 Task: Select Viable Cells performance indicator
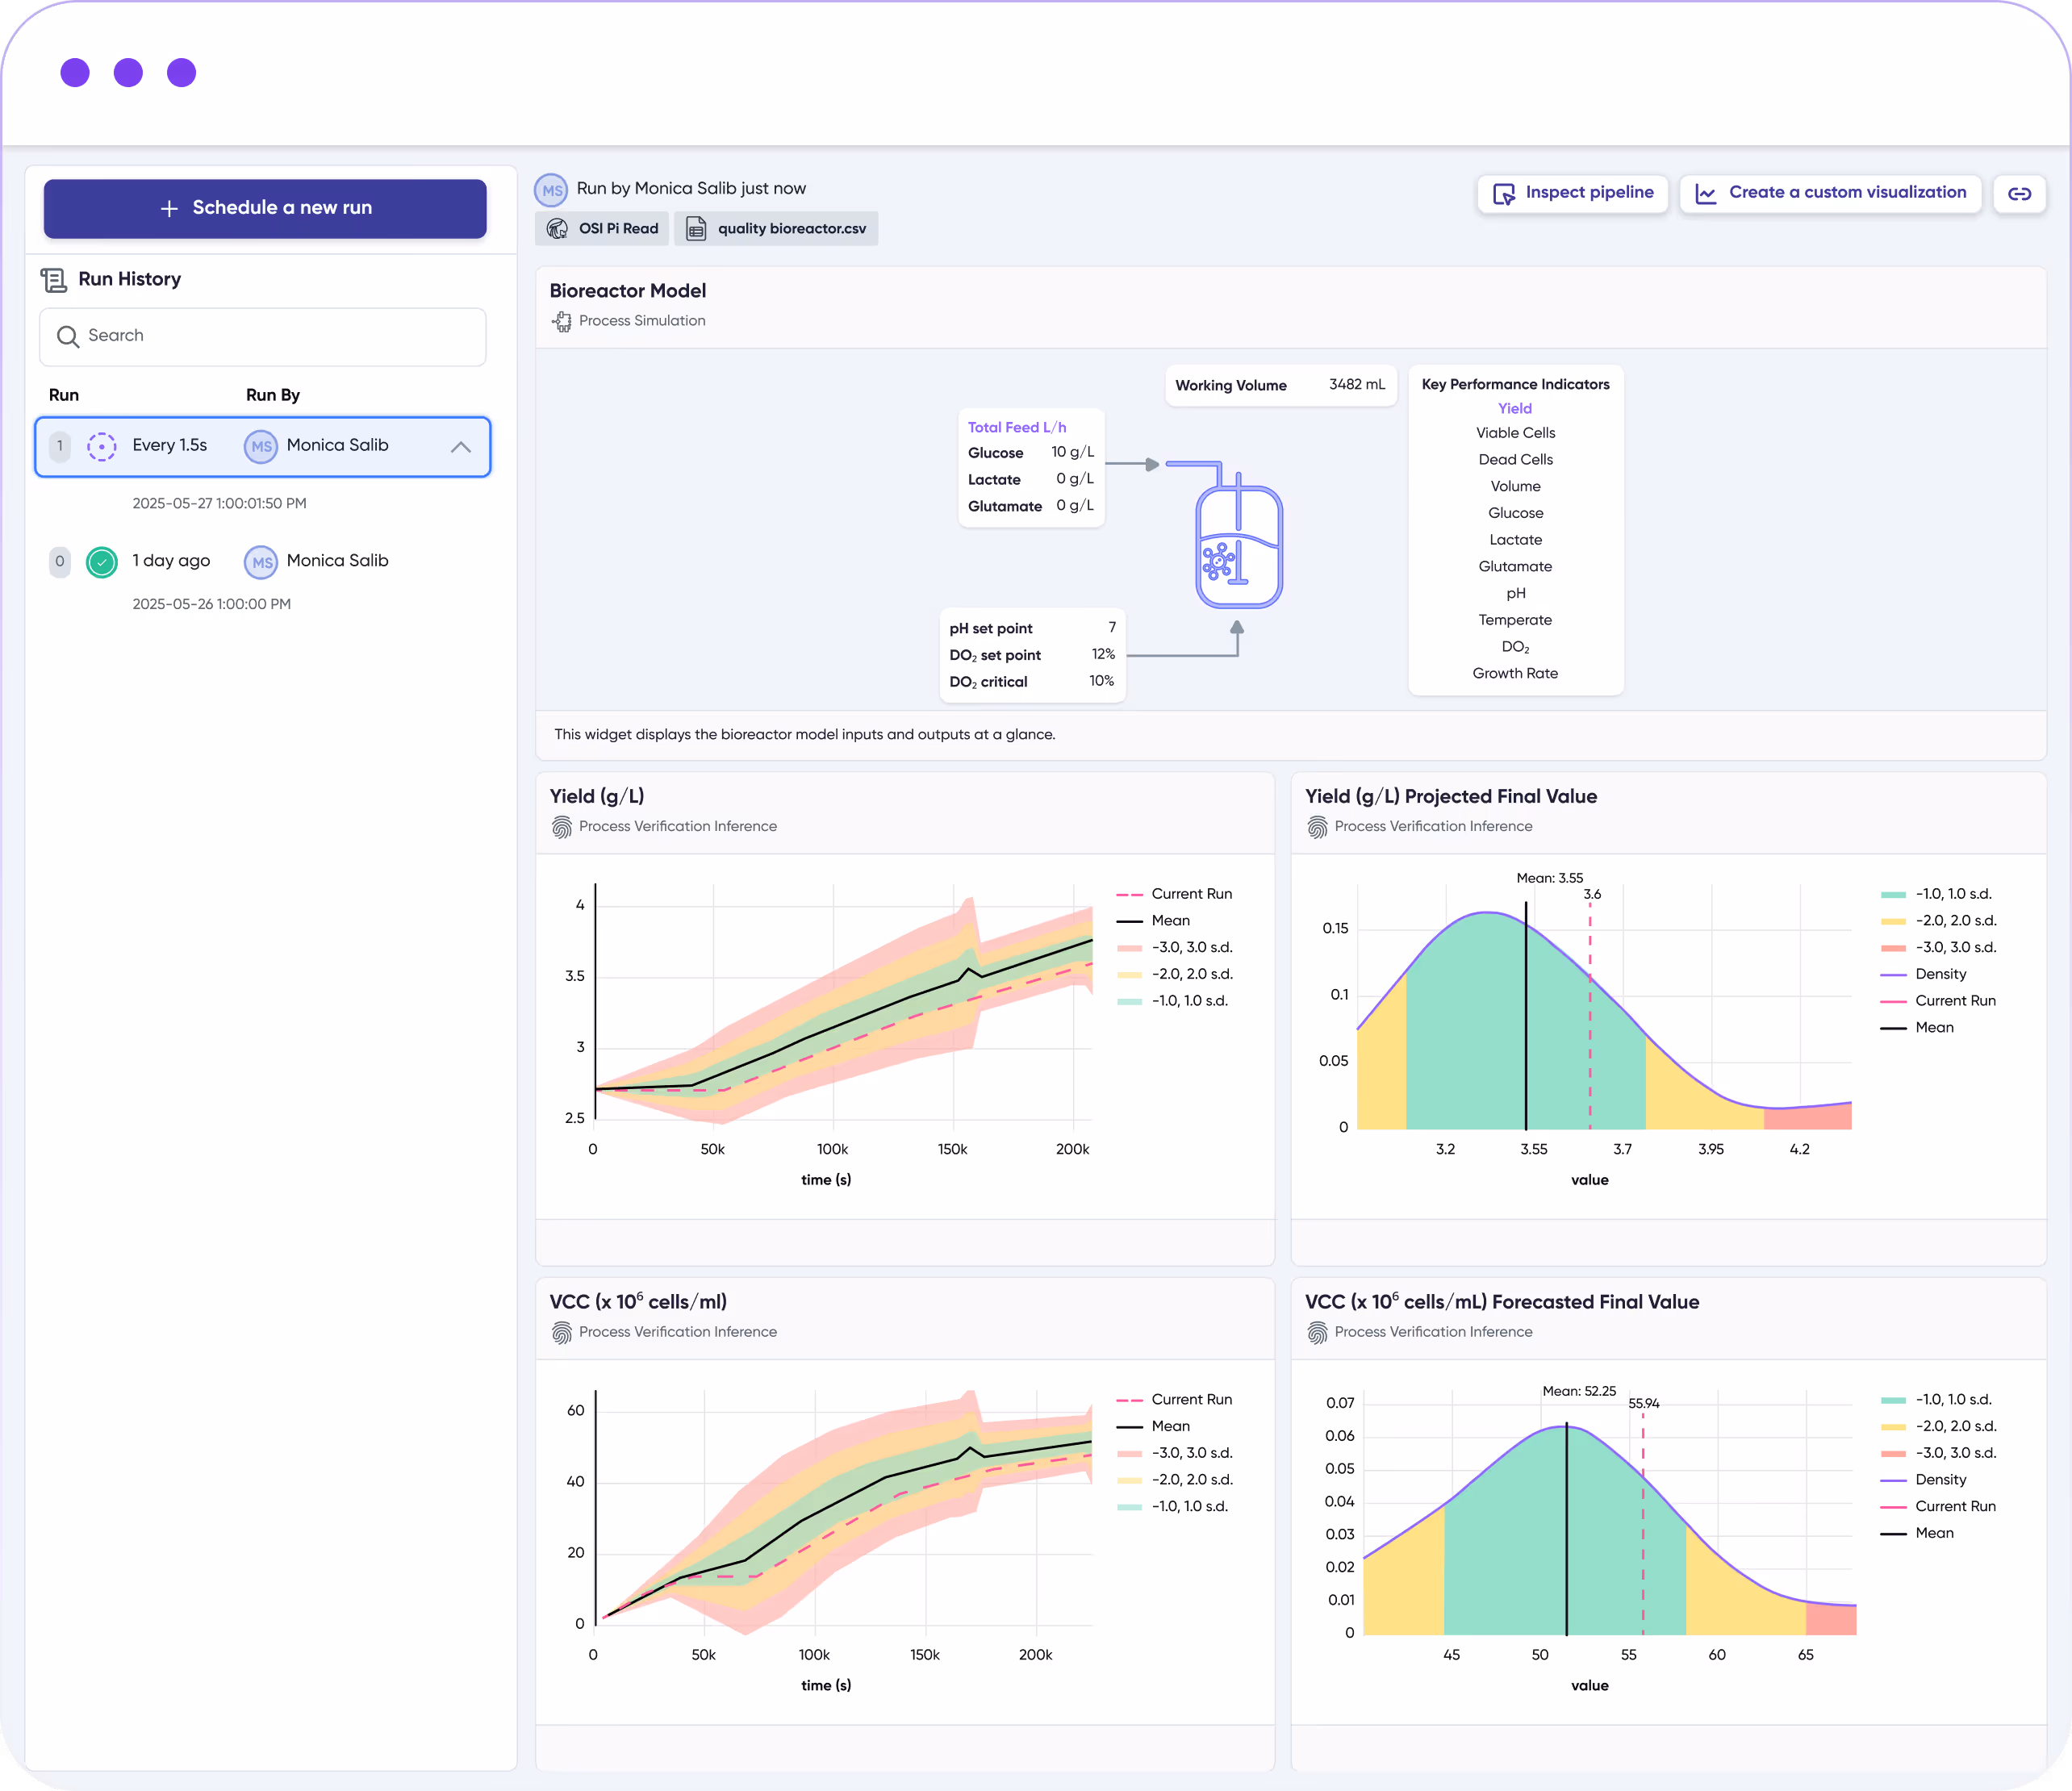[x=1515, y=433]
